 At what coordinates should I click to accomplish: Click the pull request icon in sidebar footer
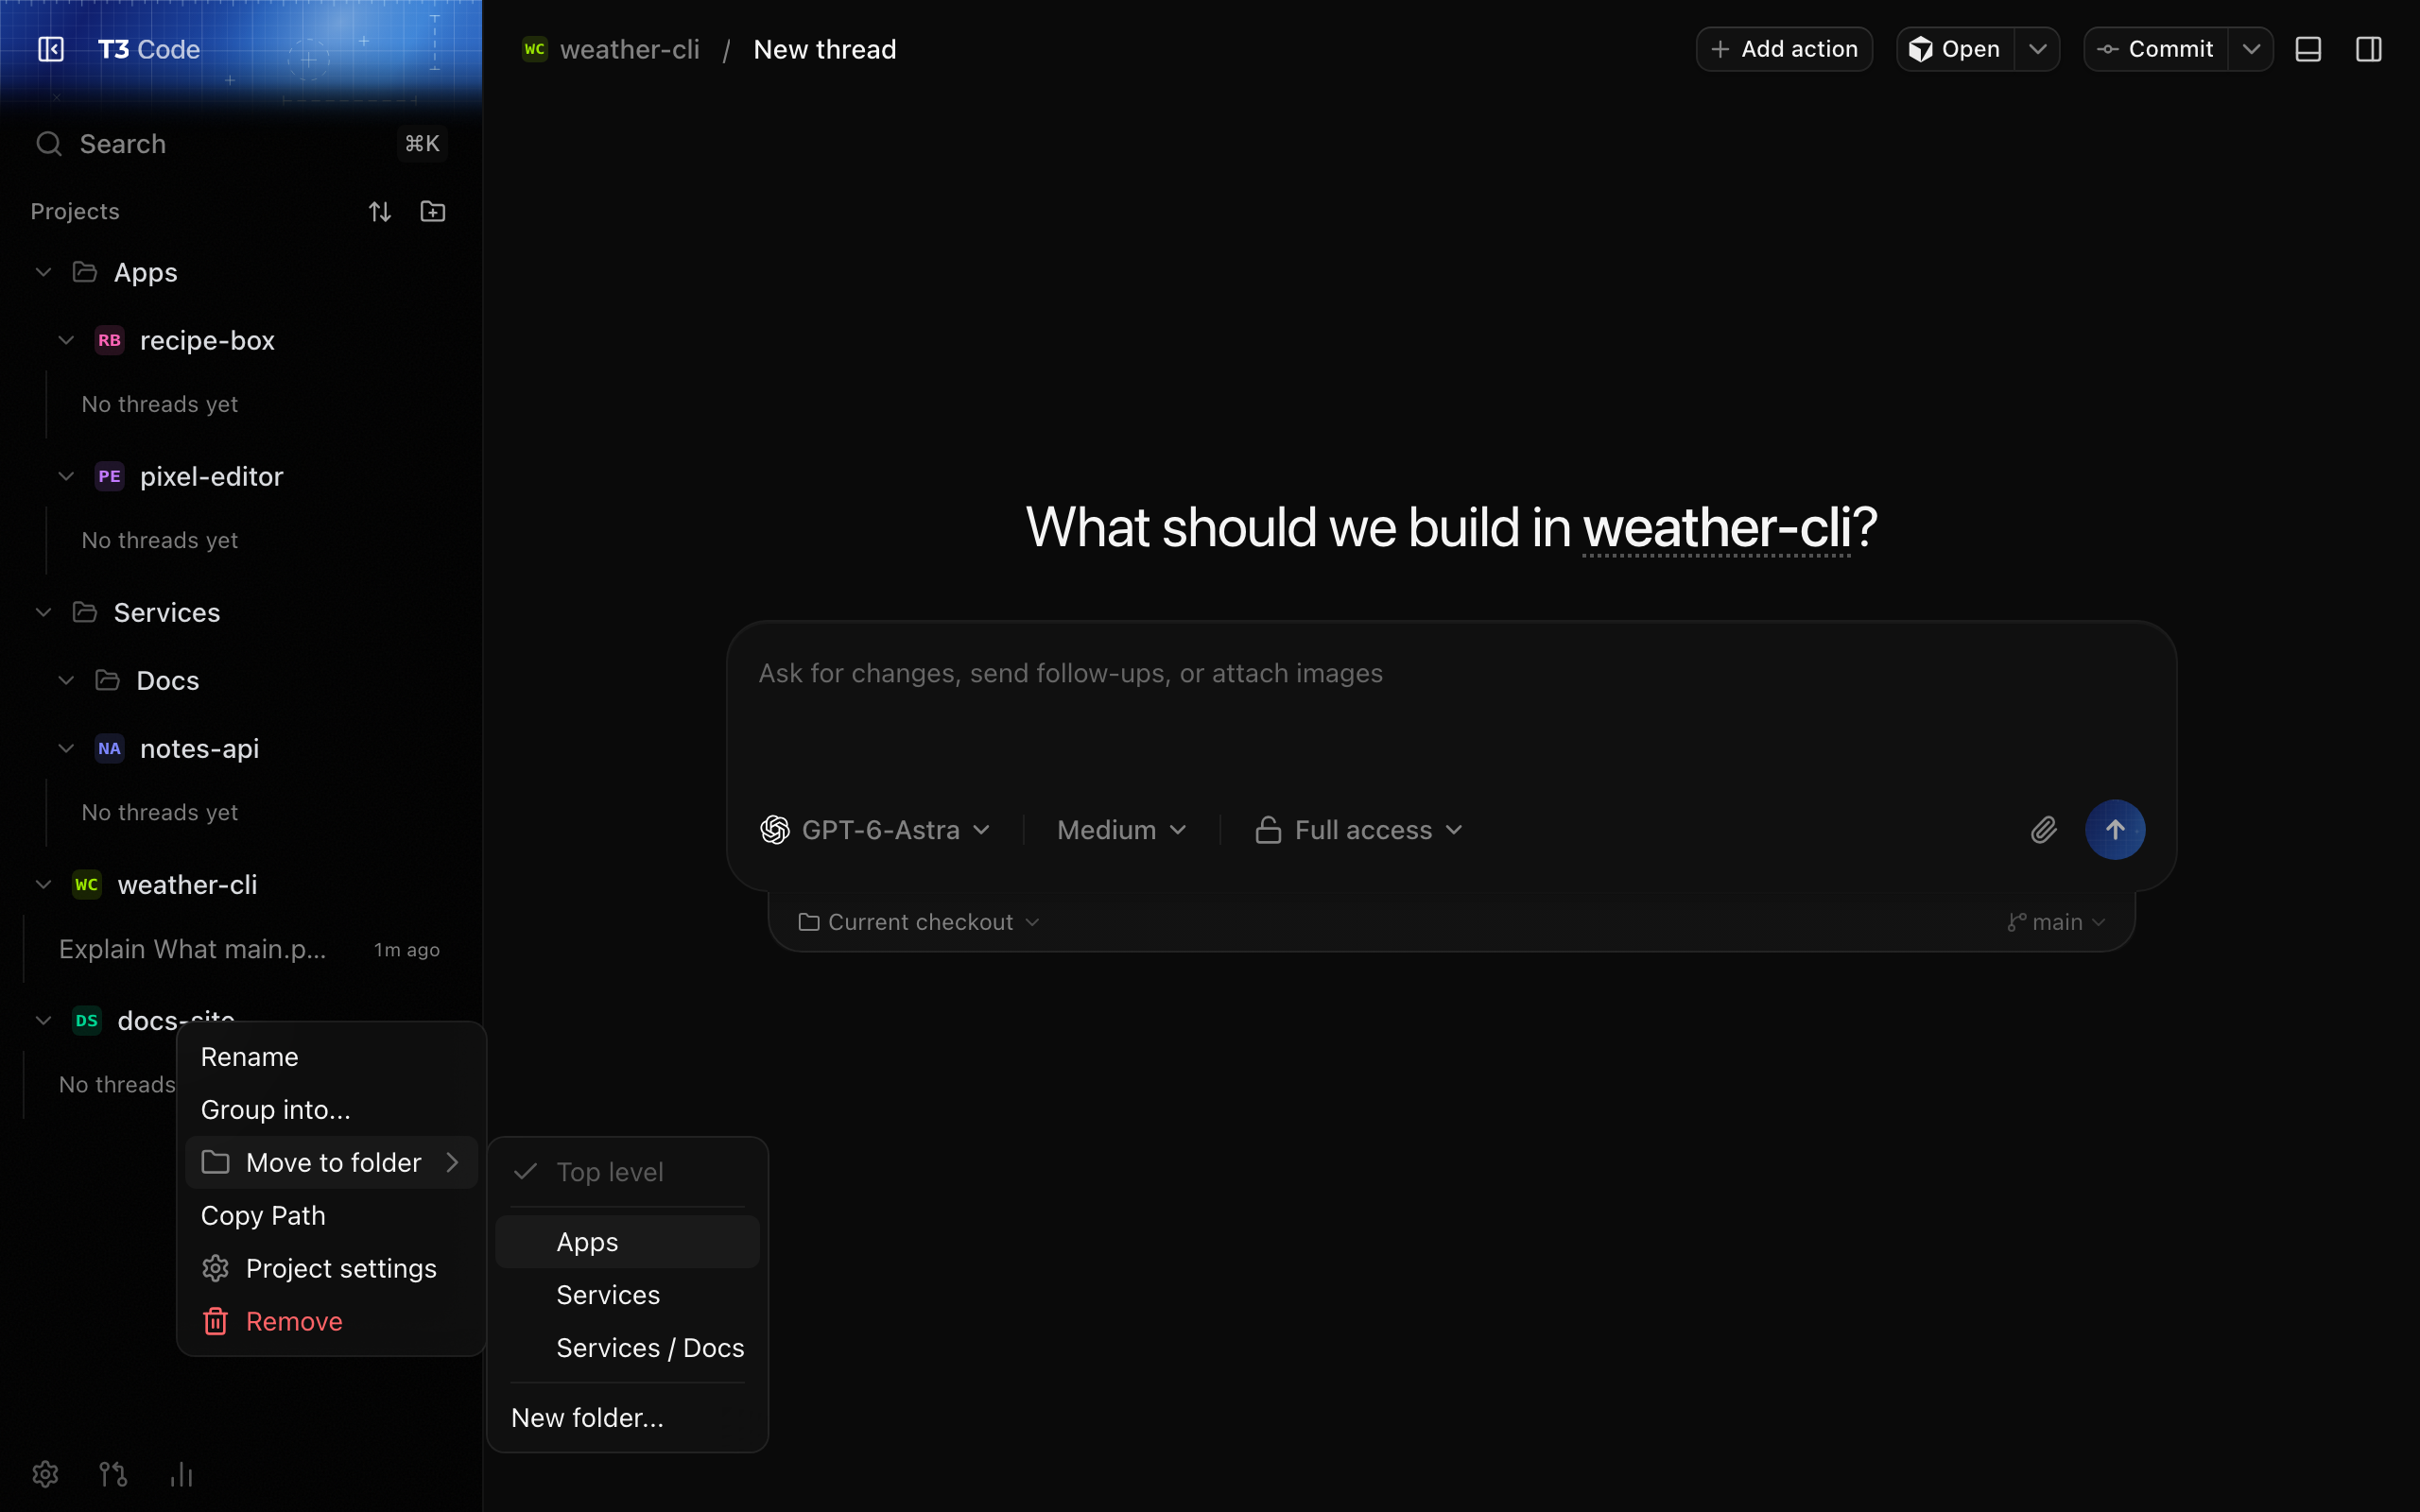(x=113, y=1474)
